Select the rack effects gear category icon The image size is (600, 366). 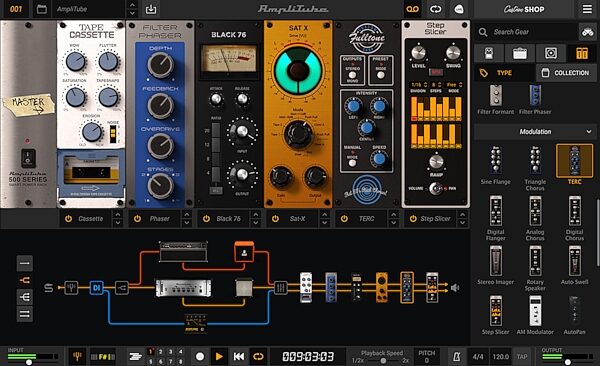tap(582, 53)
